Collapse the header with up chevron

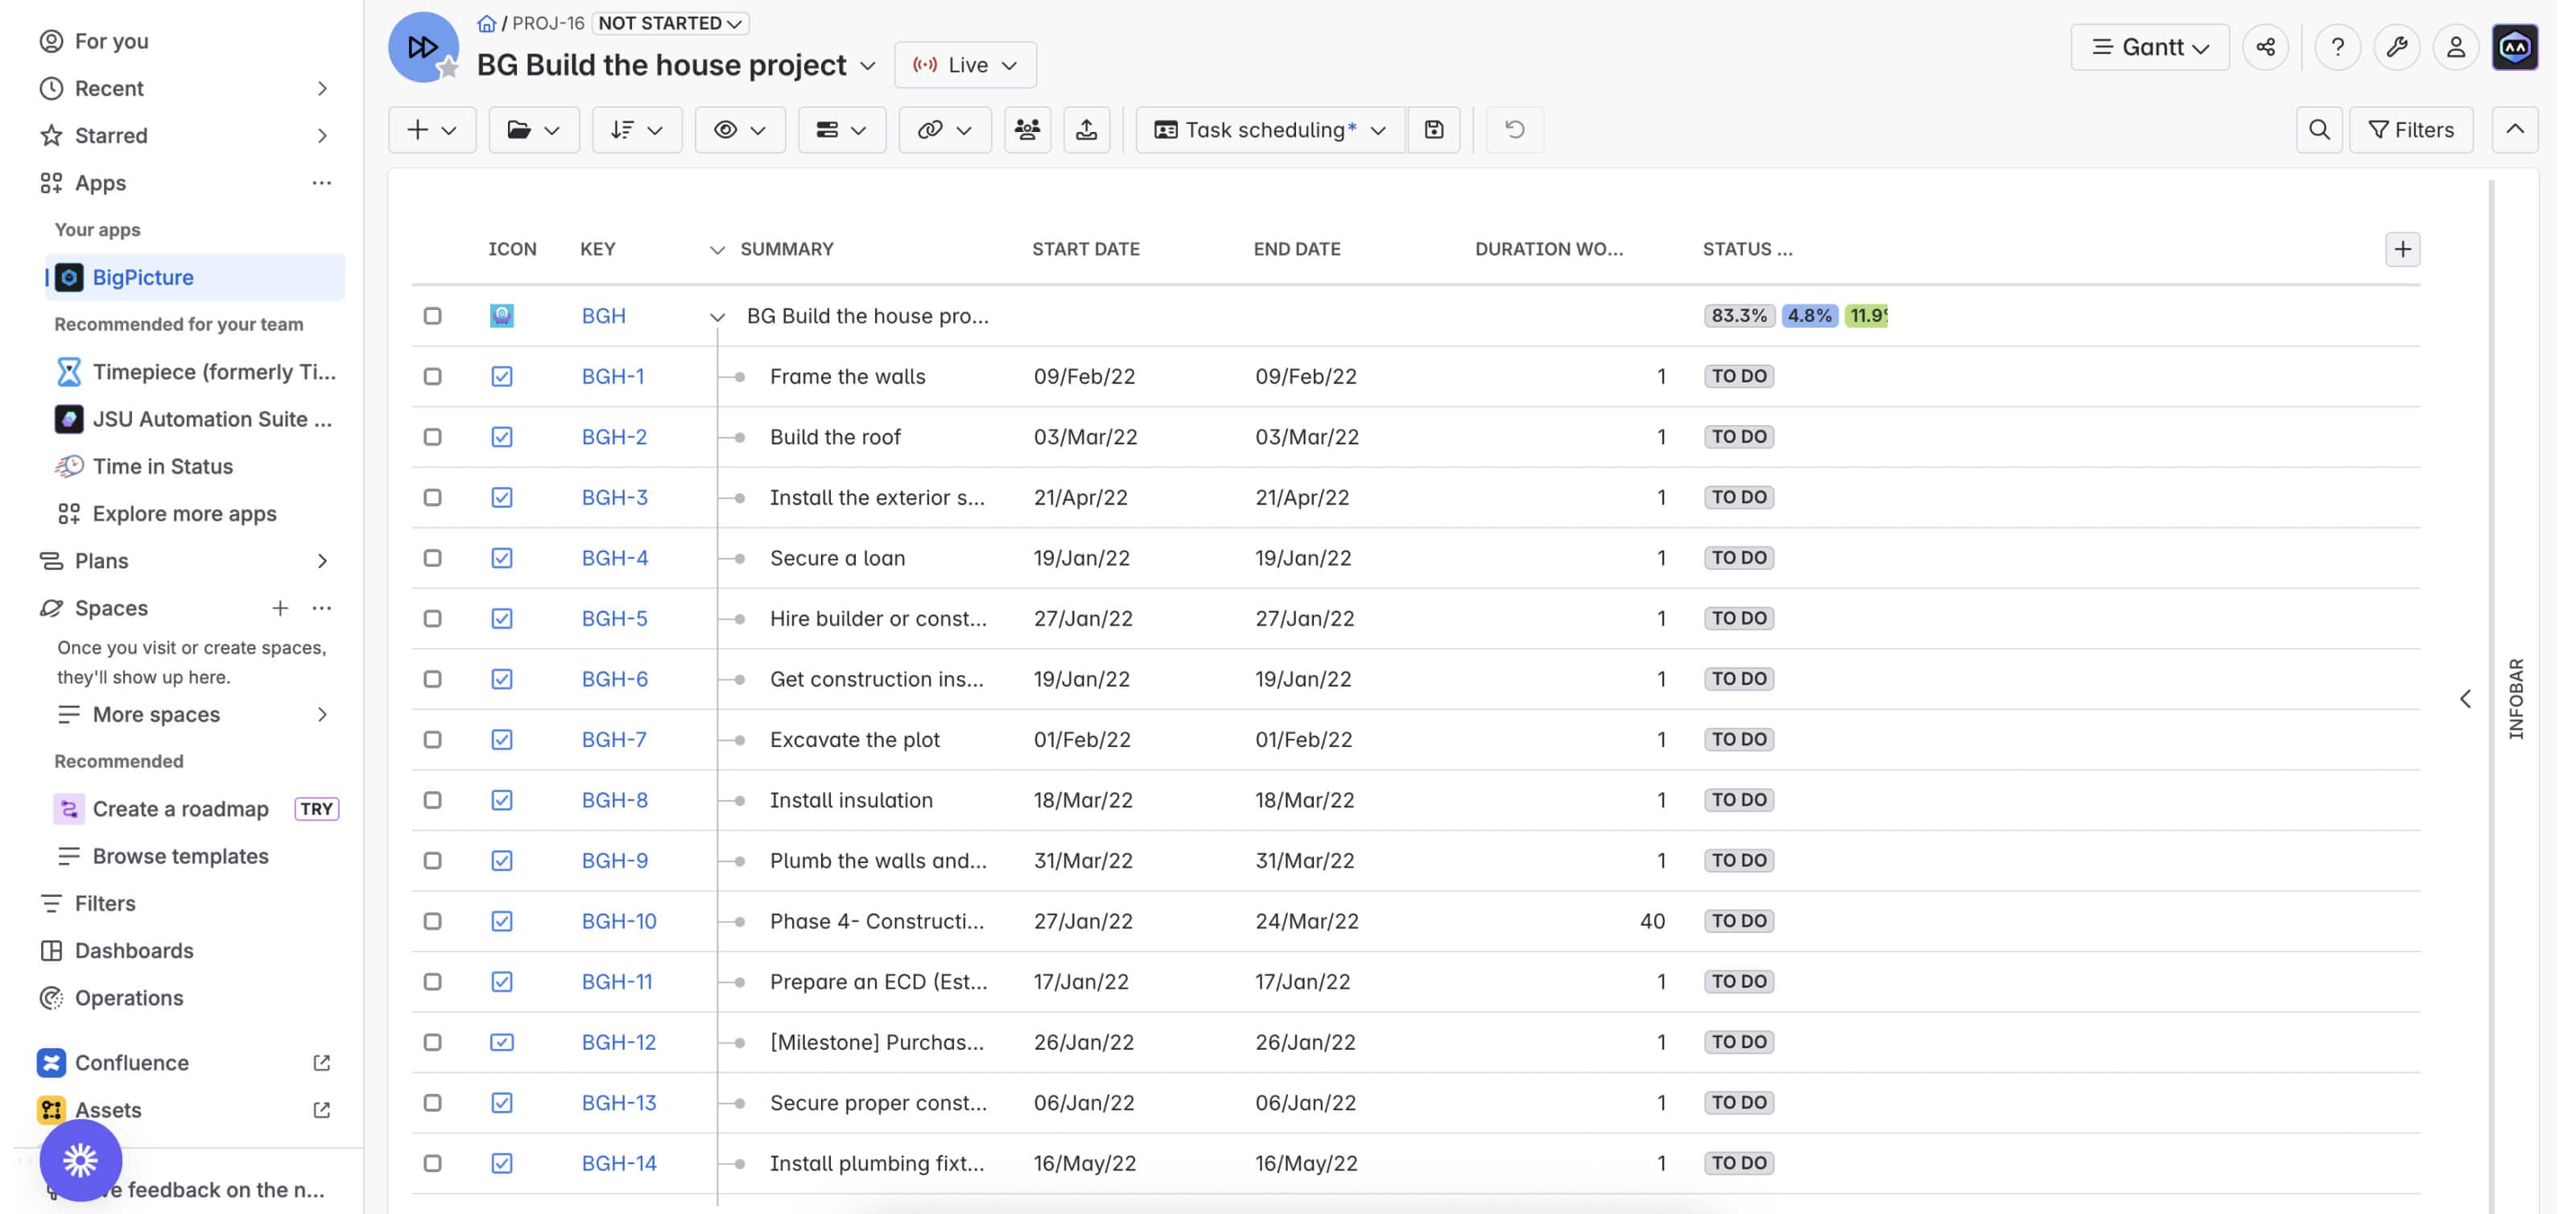click(x=2514, y=130)
